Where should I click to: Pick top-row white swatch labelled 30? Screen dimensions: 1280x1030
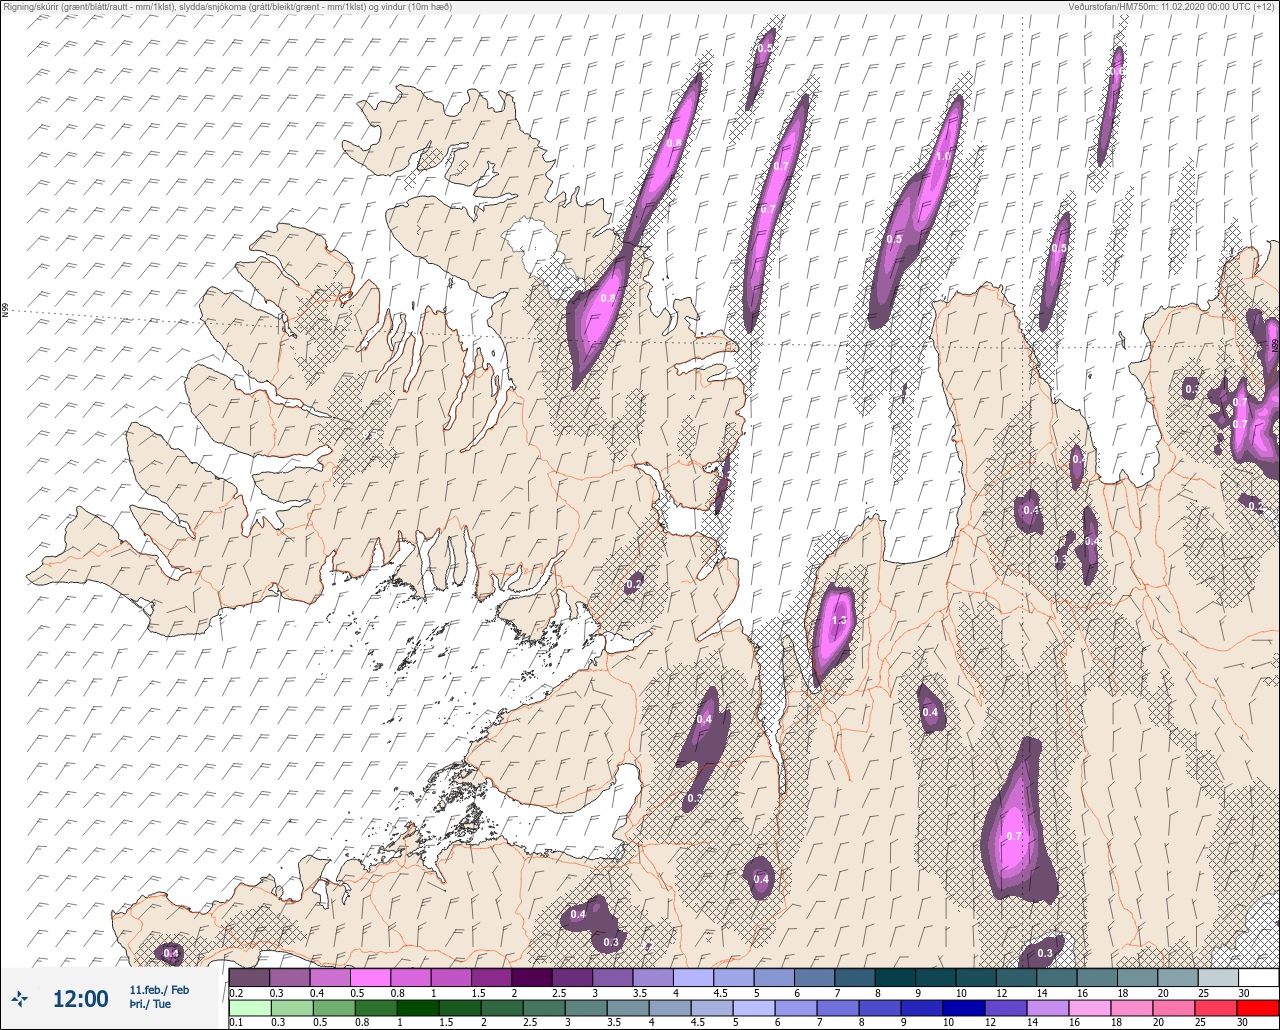click(1258, 977)
